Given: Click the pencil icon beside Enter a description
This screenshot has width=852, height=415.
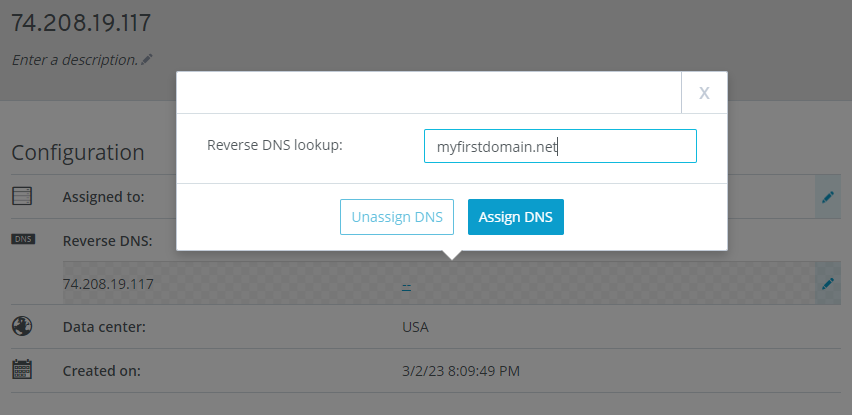Looking at the screenshot, I should point(147,60).
